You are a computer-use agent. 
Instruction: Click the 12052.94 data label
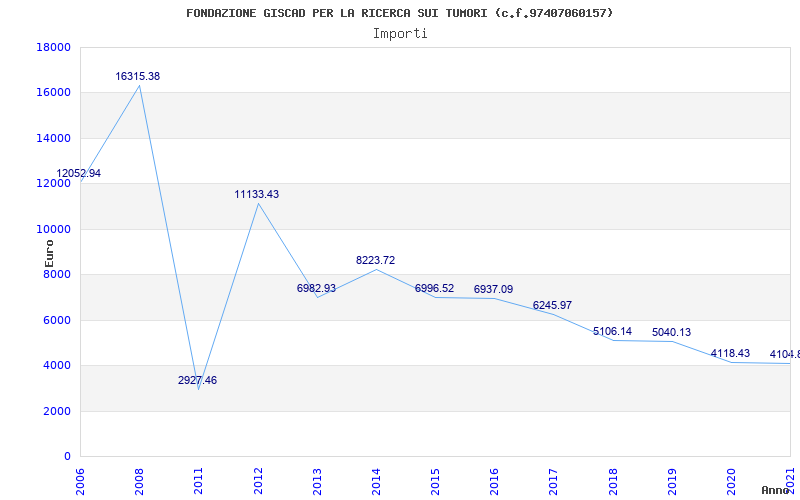(79, 173)
